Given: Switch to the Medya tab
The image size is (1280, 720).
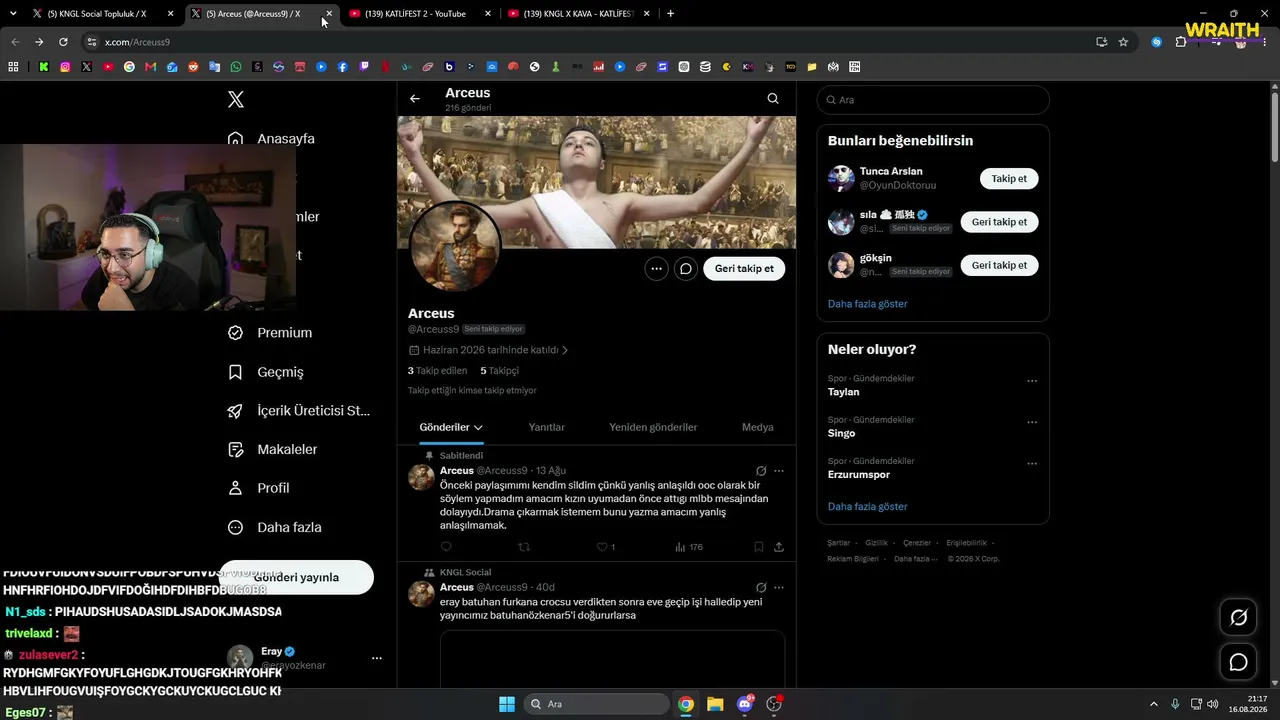Looking at the screenshot, I should tap(758, 427).
